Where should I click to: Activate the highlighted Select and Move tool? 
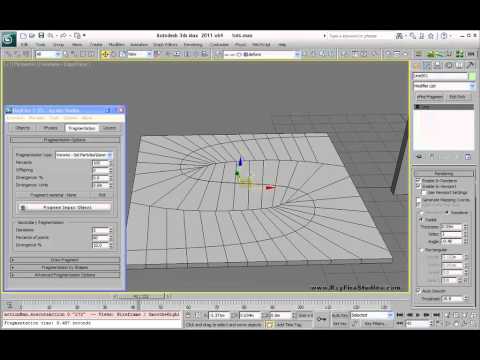click(105, 54)
